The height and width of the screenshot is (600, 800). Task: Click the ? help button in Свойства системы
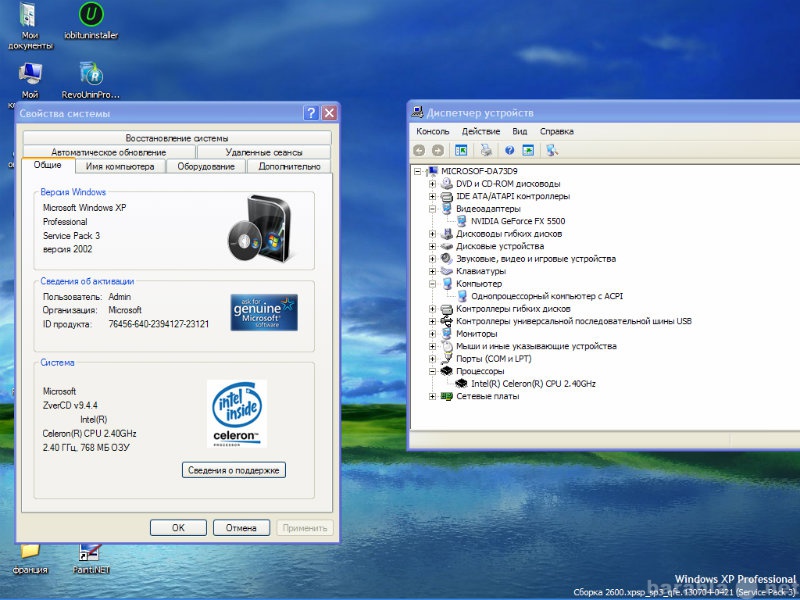tap(311, 113)
